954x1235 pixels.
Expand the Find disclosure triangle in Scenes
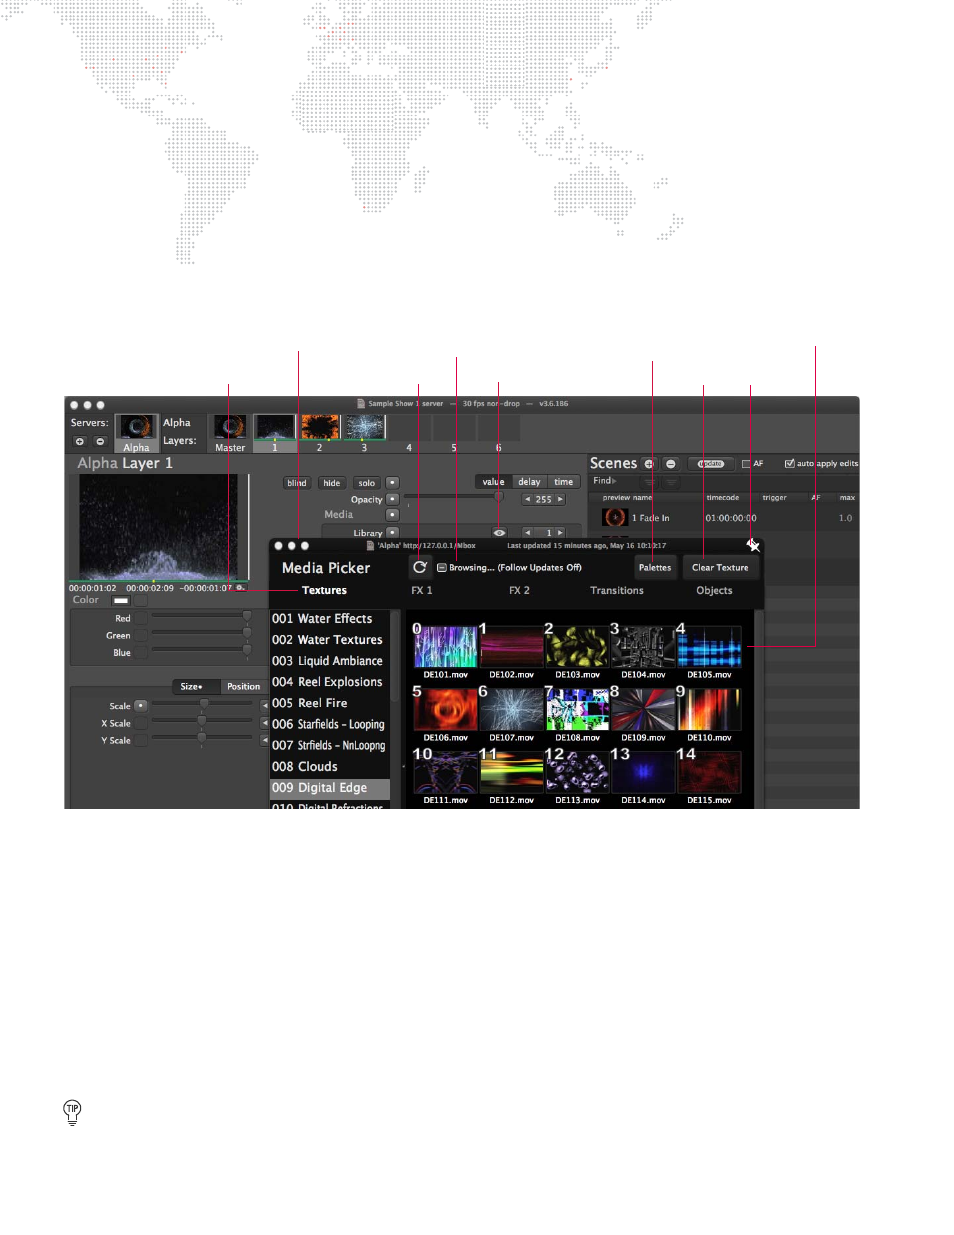tap(614, 481)
